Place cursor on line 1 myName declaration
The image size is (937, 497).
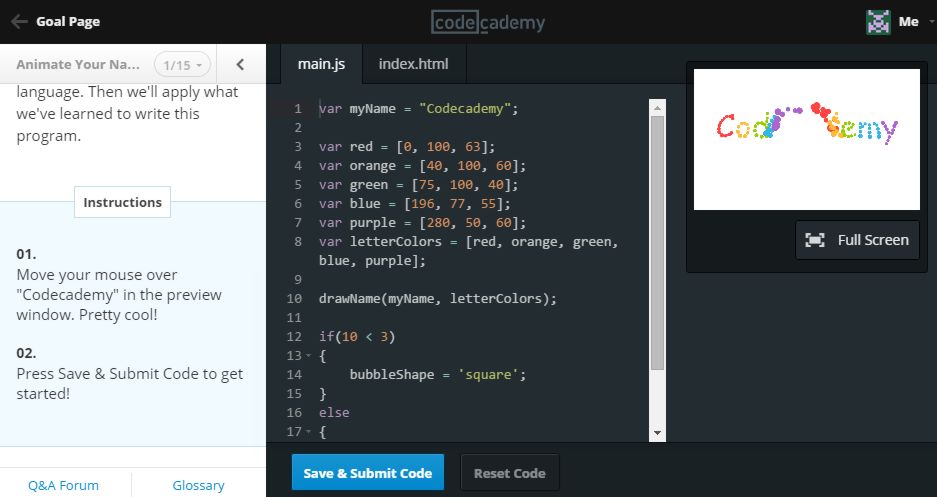click(418, 109)
